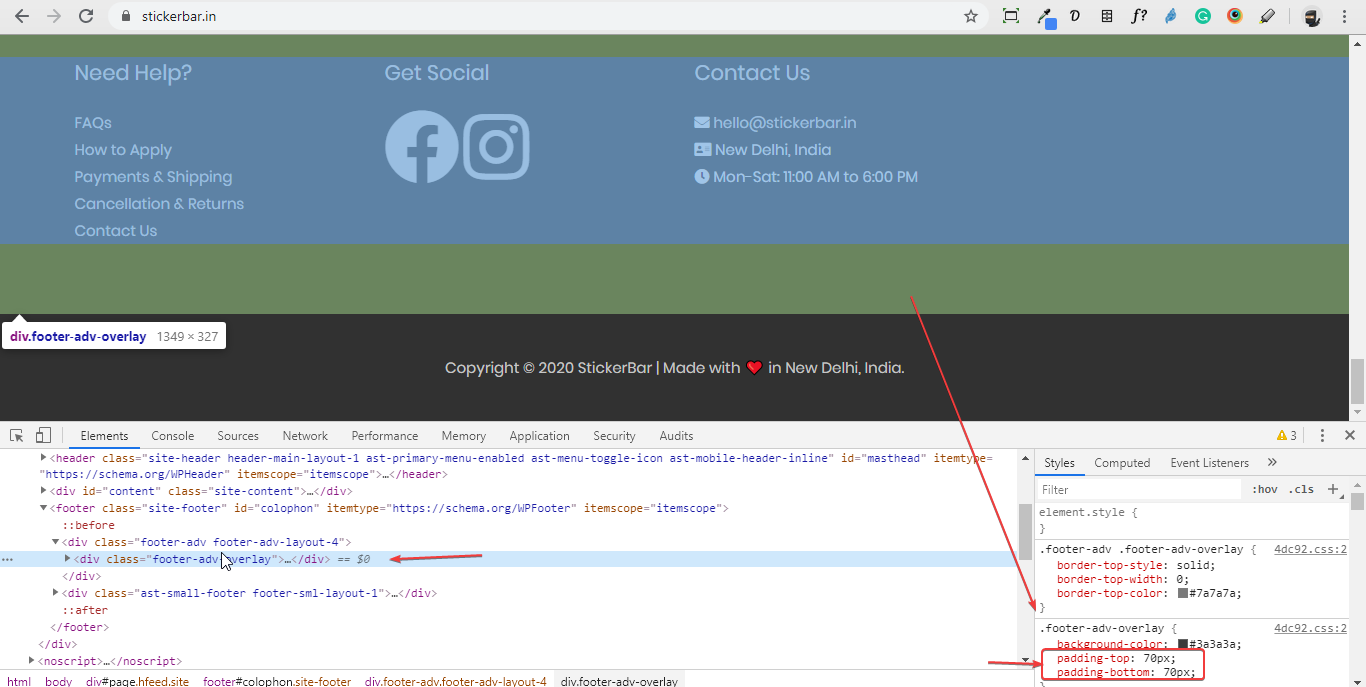The image size is (1366, 687).
Task: Go back to the previous page
Action: click(x=22, y=16)
